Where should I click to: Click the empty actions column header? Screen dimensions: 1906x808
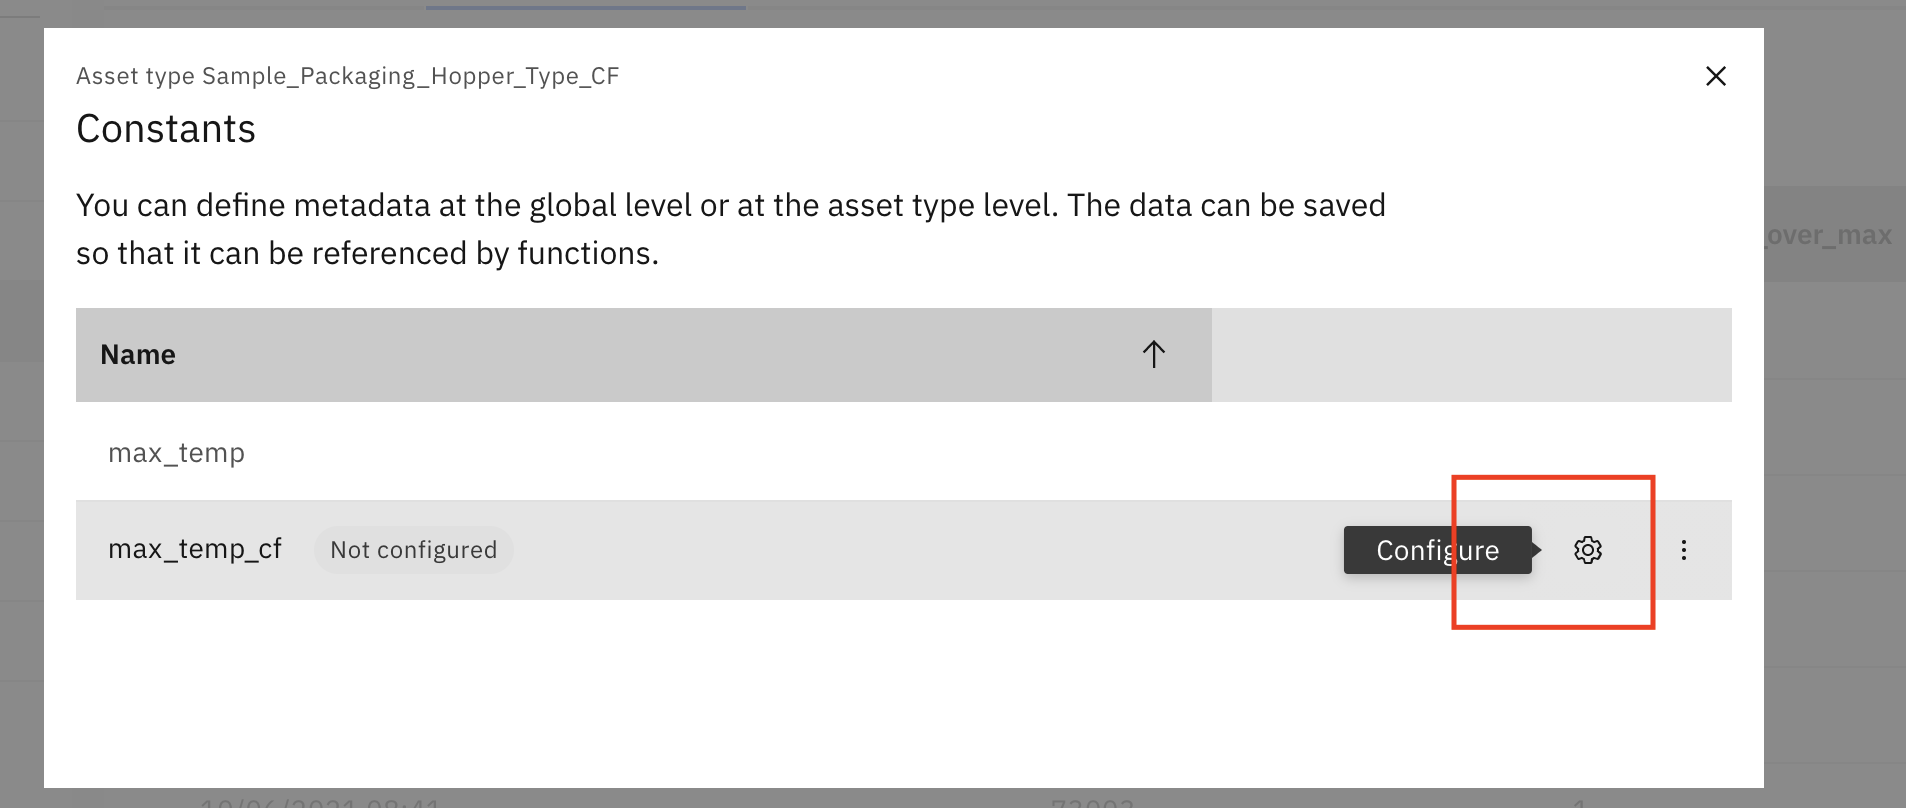pos(1472,355)
